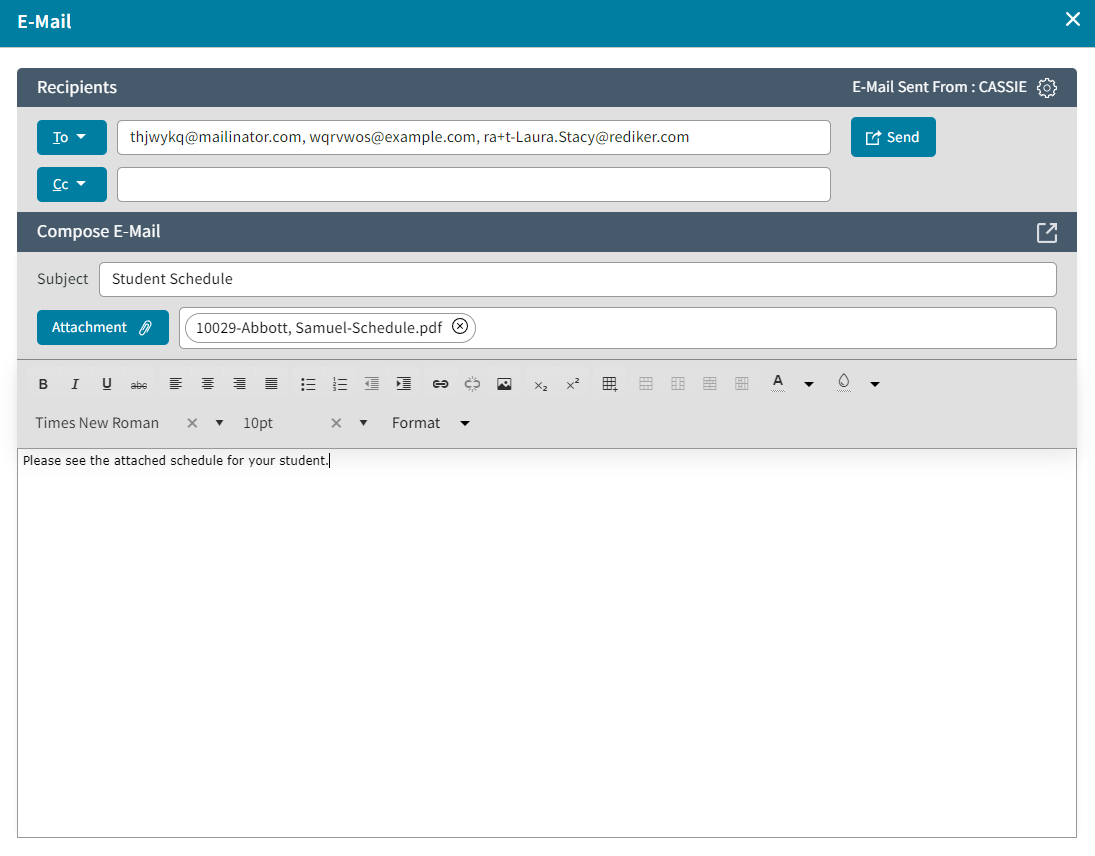Apply Strikethrough formatting
Screen dimensions: 1095x856
pos(139,384)
